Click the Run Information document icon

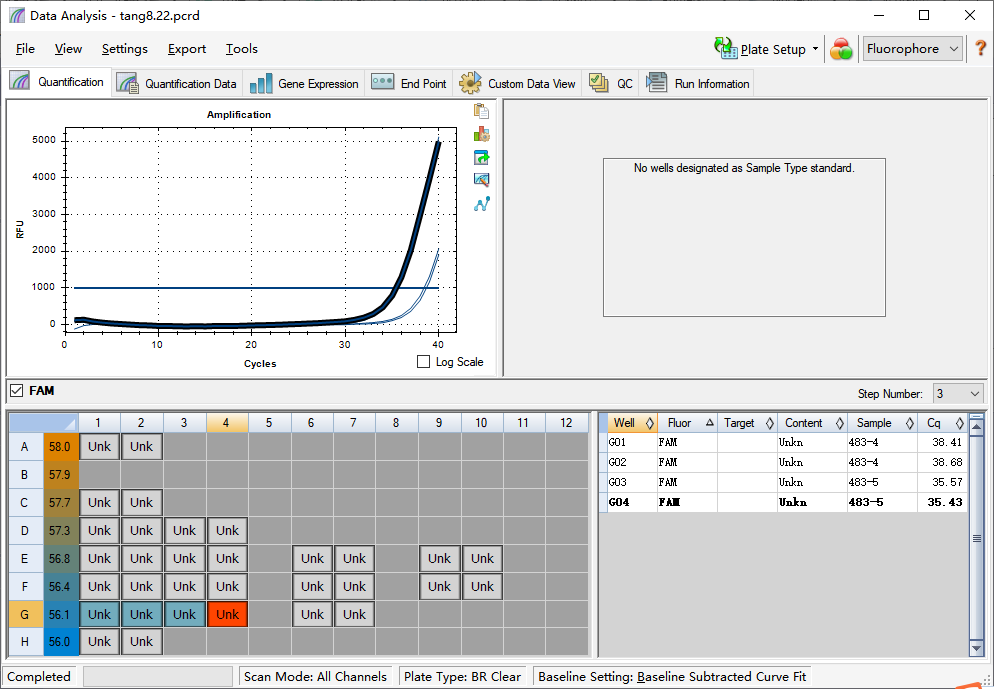click(657, 82)
